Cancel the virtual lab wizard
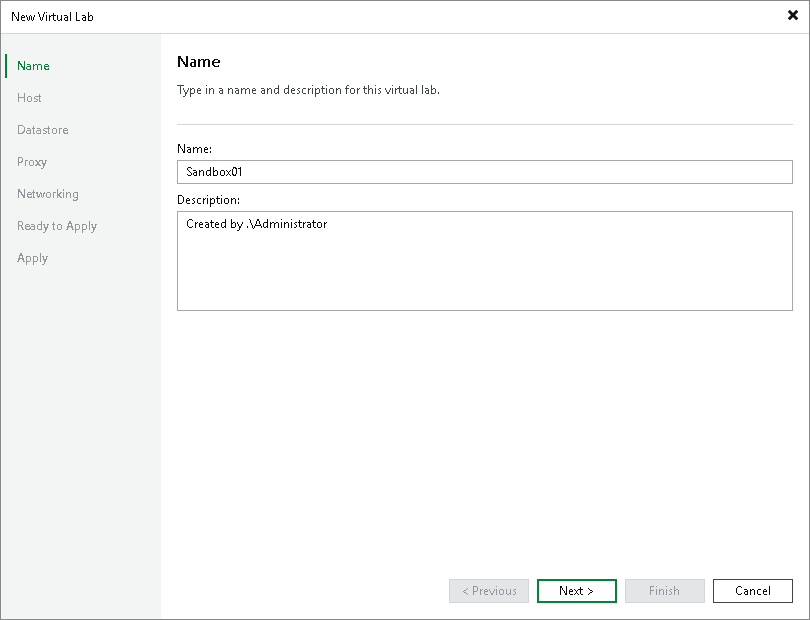Viewport: 810px width, 620px height. point(753,591)
